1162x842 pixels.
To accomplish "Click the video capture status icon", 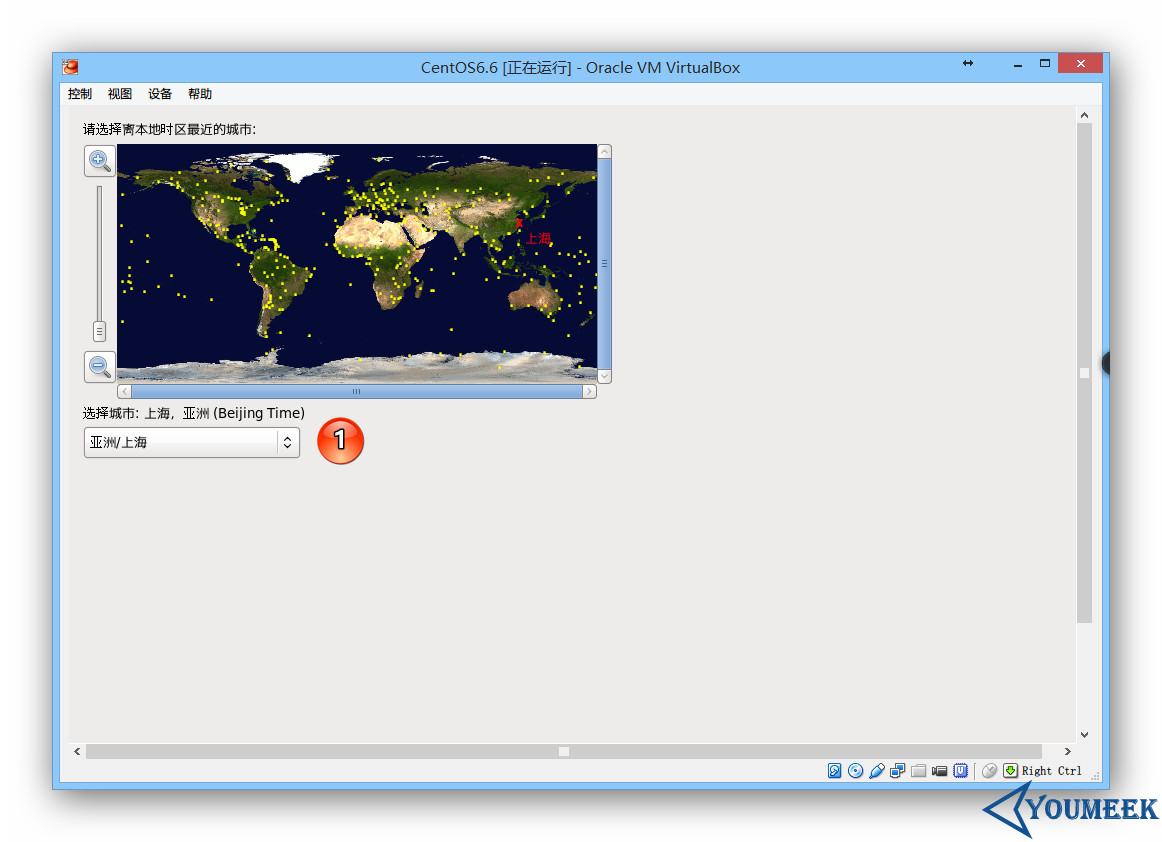I will point(939,770).
